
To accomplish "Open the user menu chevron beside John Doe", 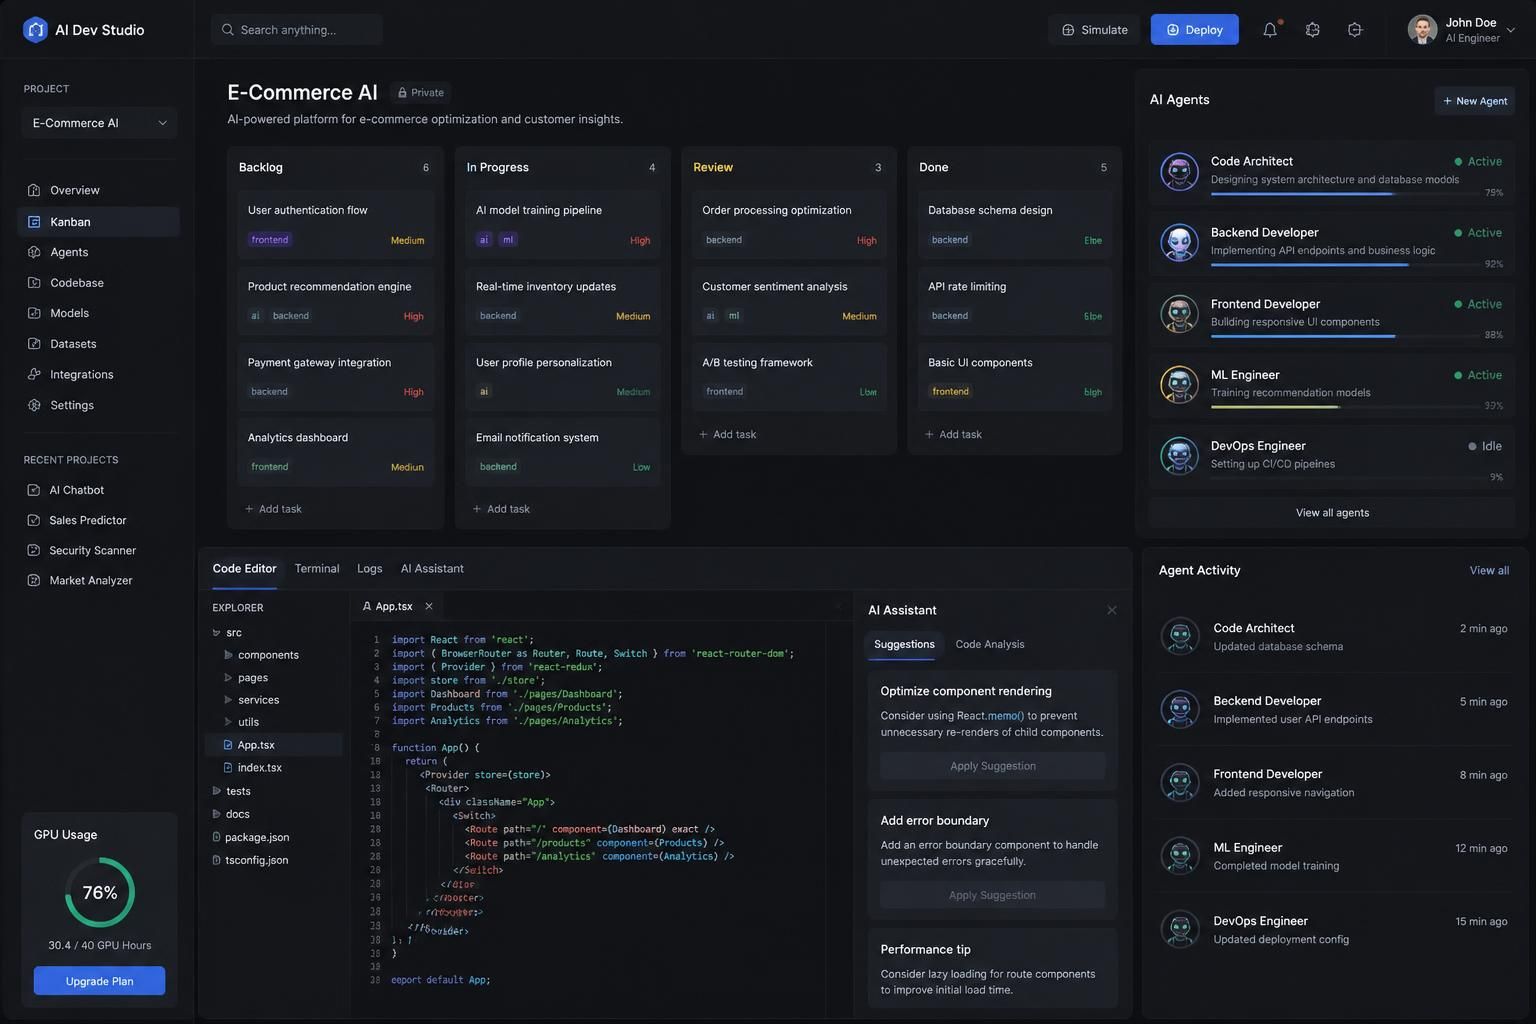I will point(1511,30).
